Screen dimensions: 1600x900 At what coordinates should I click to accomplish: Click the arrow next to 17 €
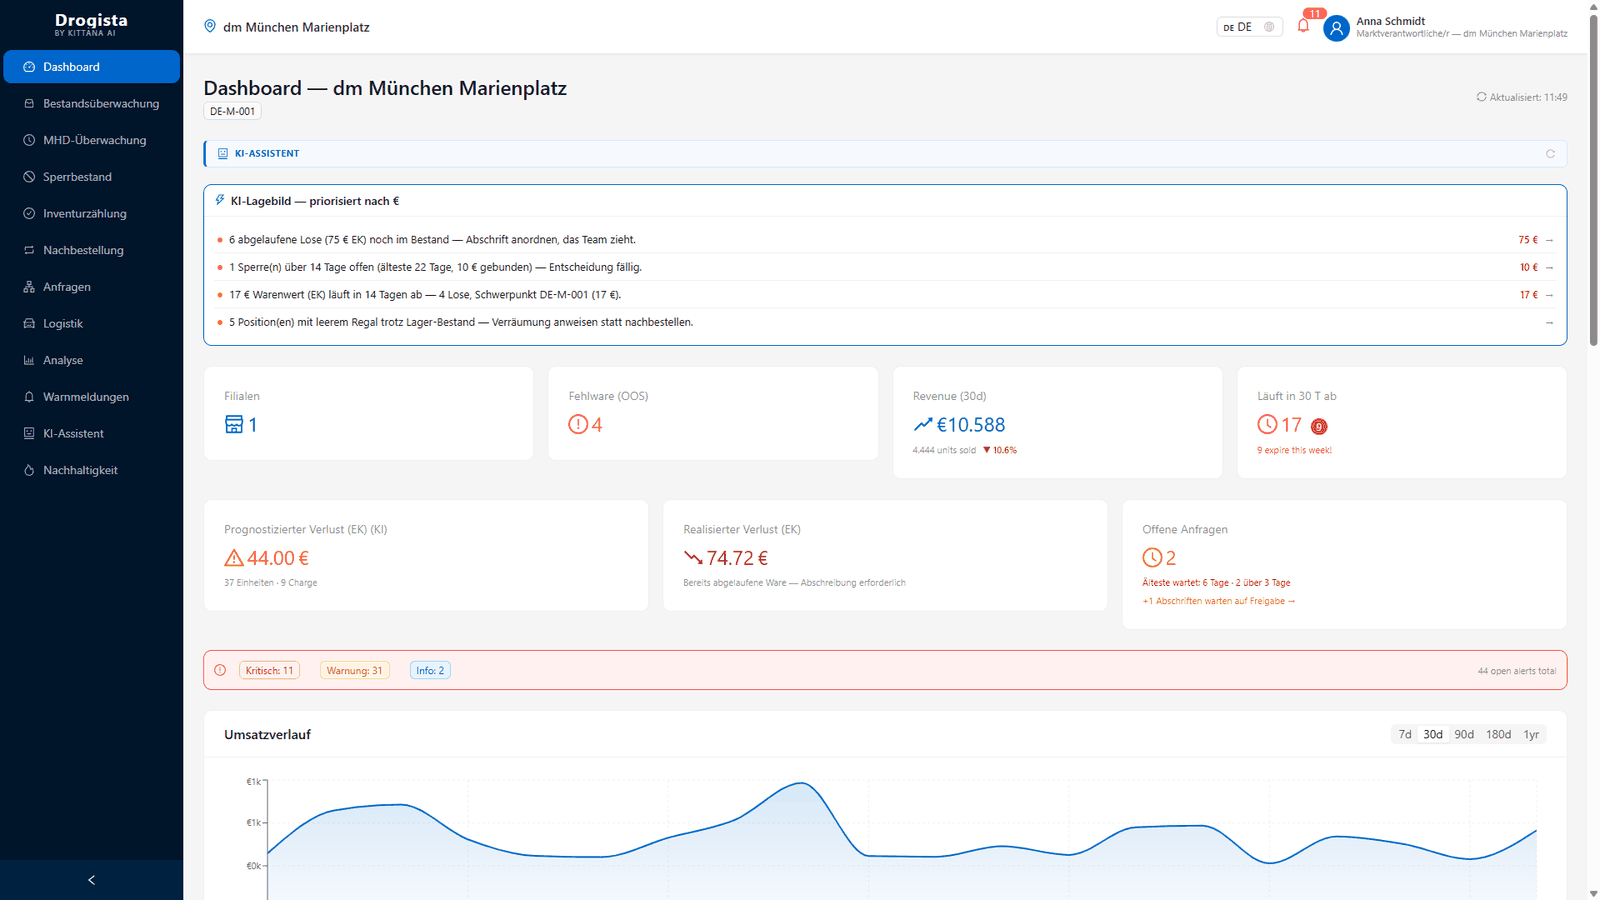[1549, 295]
